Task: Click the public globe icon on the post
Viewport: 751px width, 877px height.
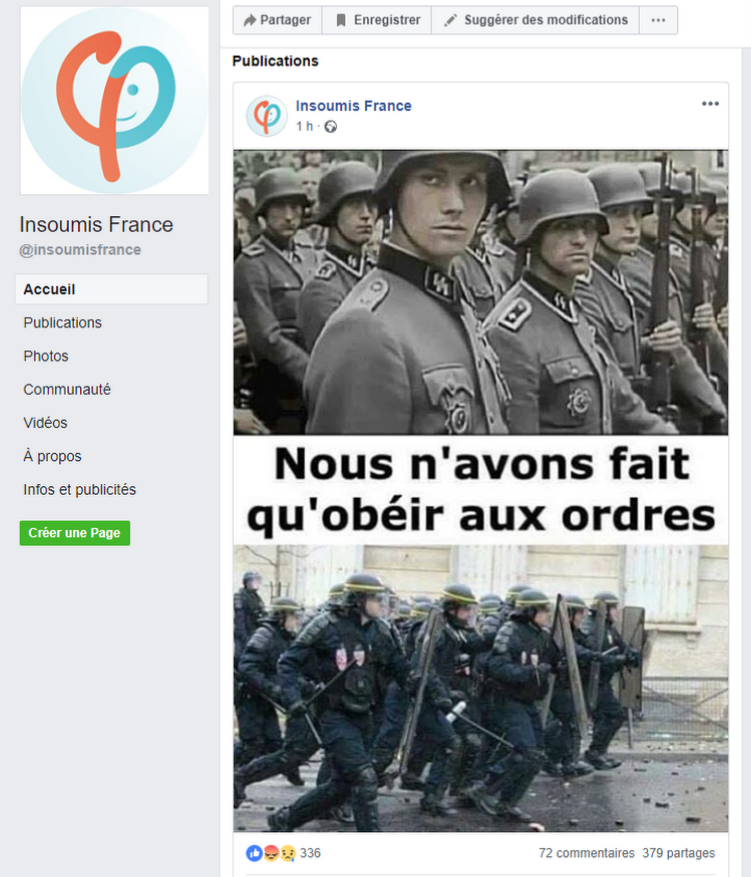Action: click(330, 127)
